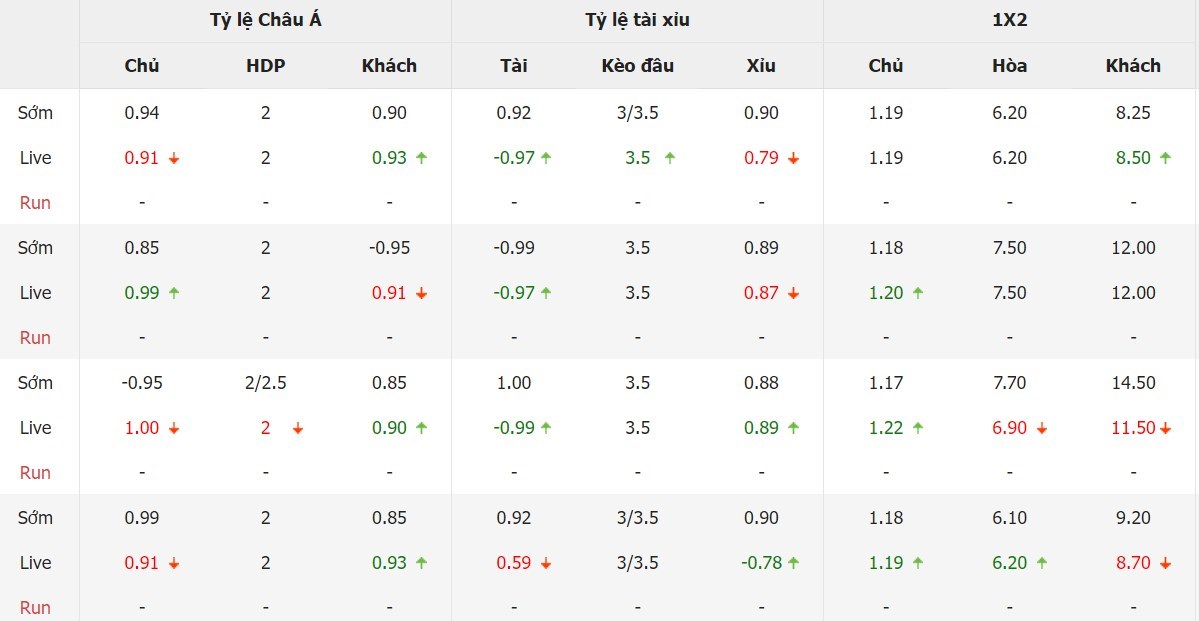Click the red down arrow beside 0.59

click(x=545, y=564)
